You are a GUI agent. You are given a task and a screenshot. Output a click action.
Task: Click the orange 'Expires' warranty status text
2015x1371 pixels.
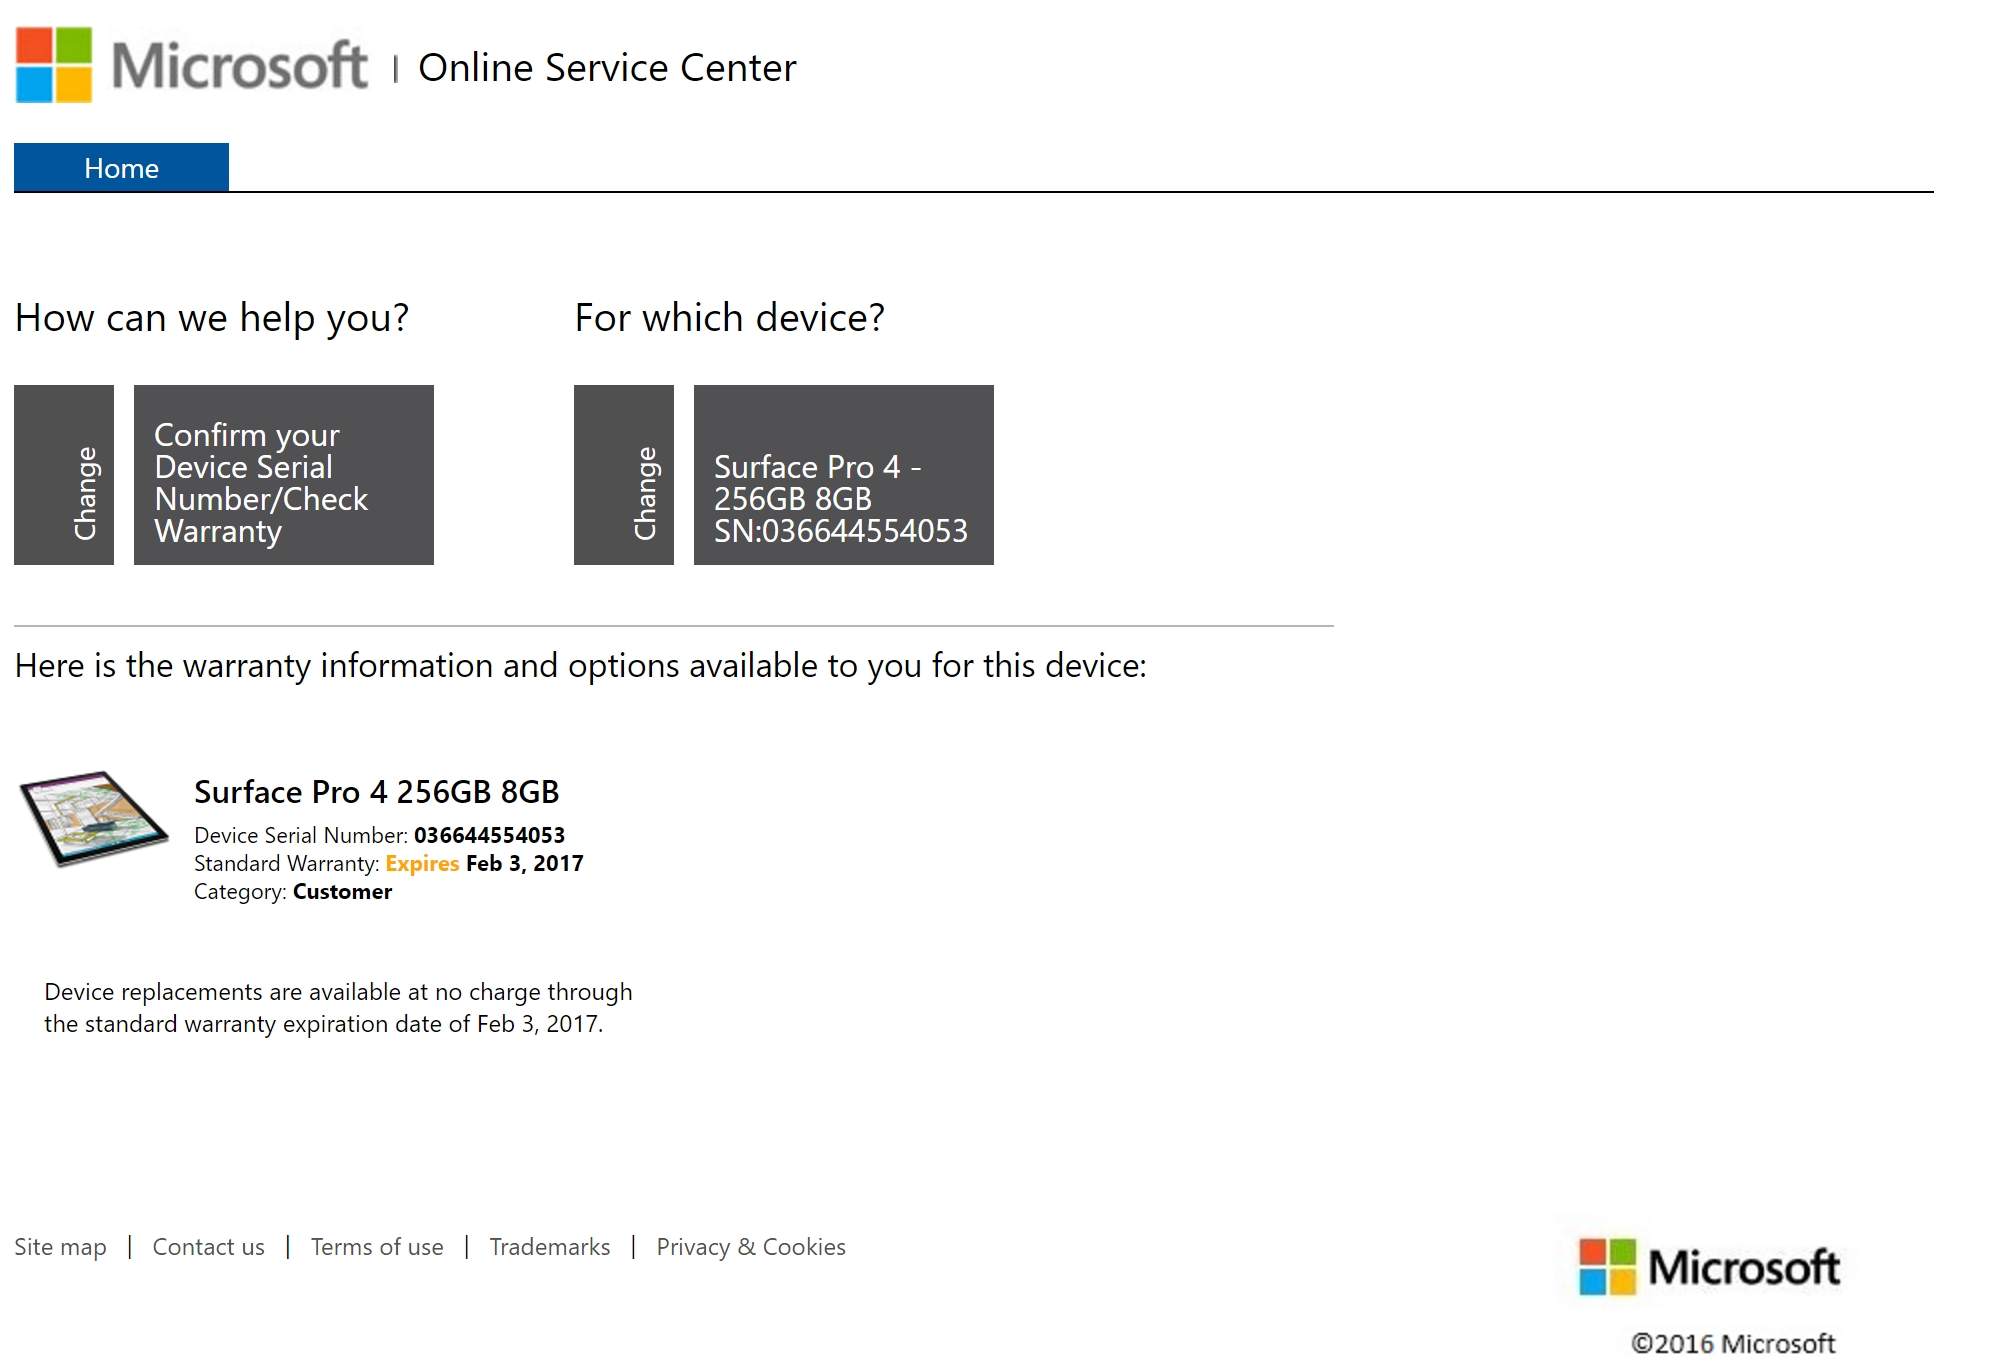[422, 863]
